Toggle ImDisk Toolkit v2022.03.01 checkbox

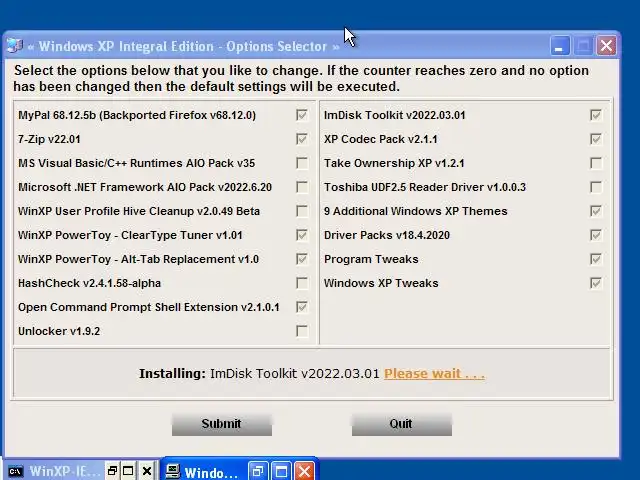pyautogui.click(x=596, y=115)
